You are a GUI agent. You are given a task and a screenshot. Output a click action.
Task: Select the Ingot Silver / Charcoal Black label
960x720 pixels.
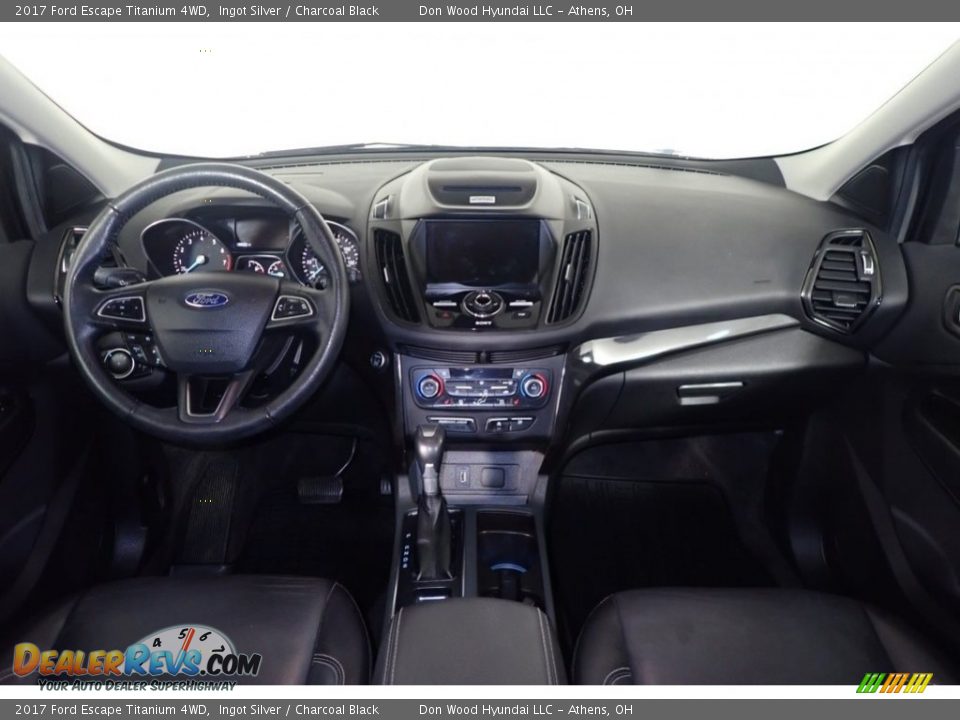pos(299,11)
